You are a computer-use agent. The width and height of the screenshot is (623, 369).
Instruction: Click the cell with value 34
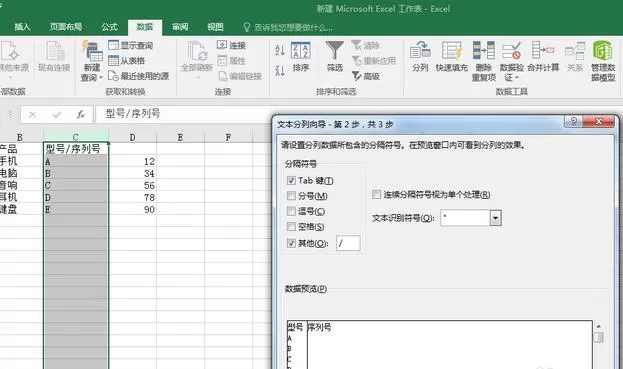click(x=132, y=173)
